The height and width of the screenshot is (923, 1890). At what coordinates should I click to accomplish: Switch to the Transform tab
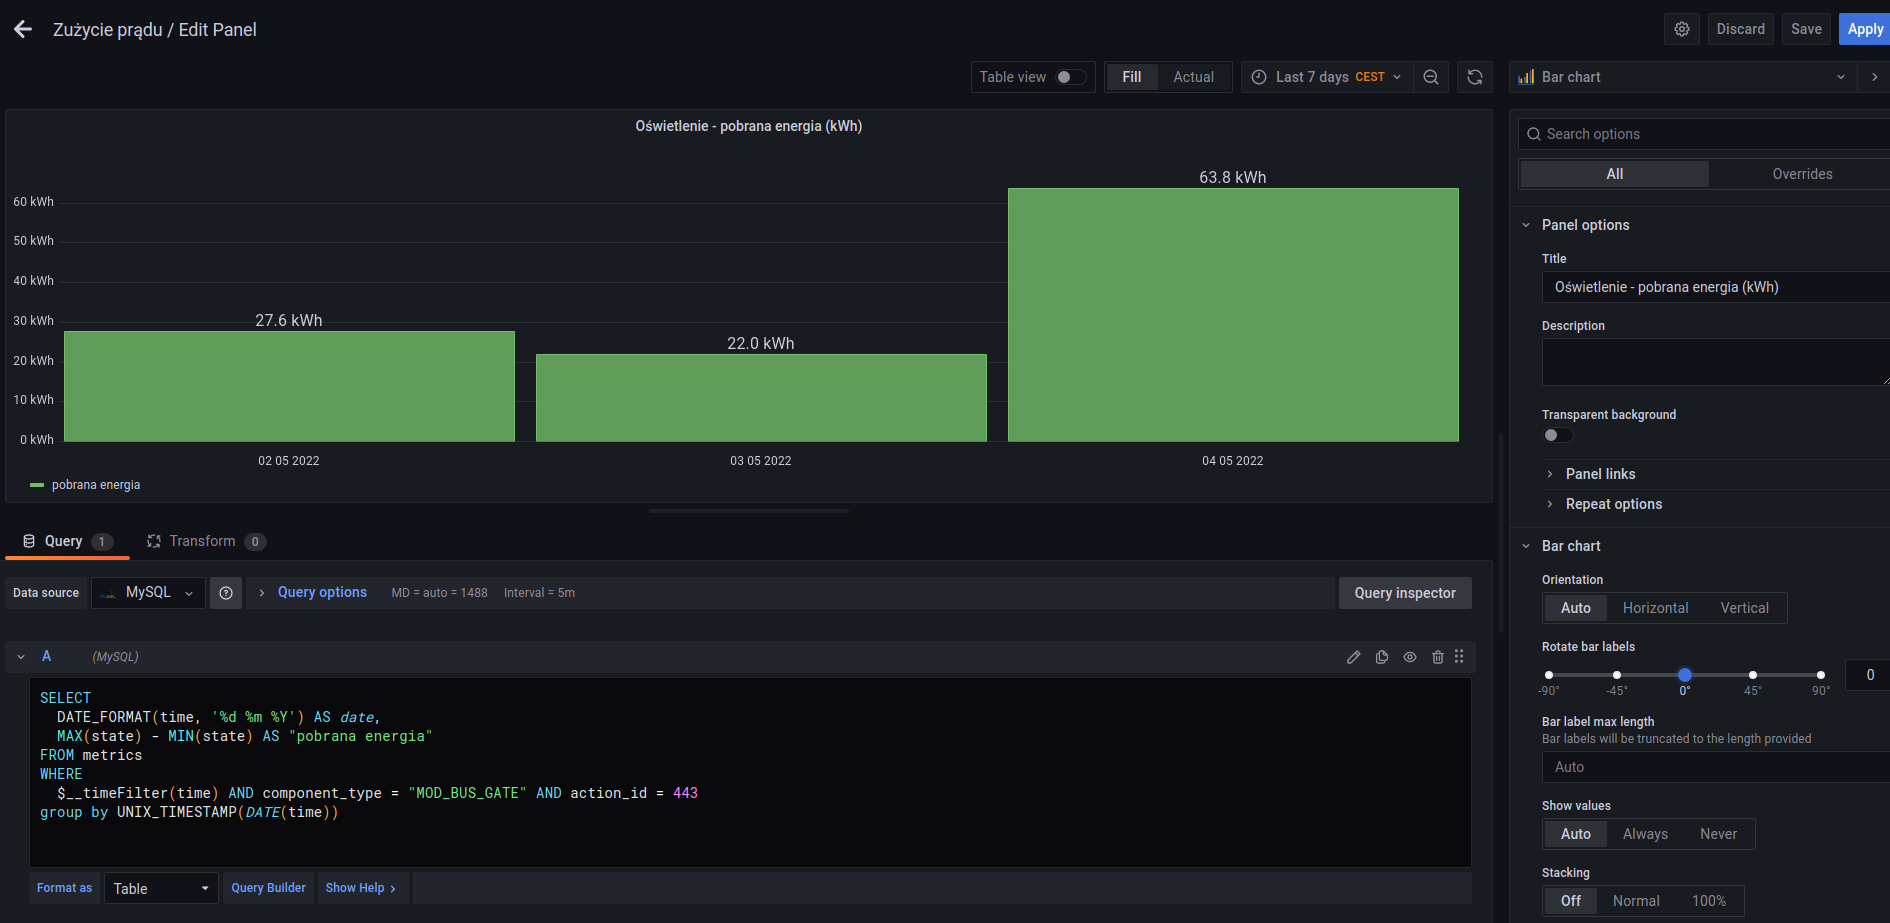[x=206, y=541]
